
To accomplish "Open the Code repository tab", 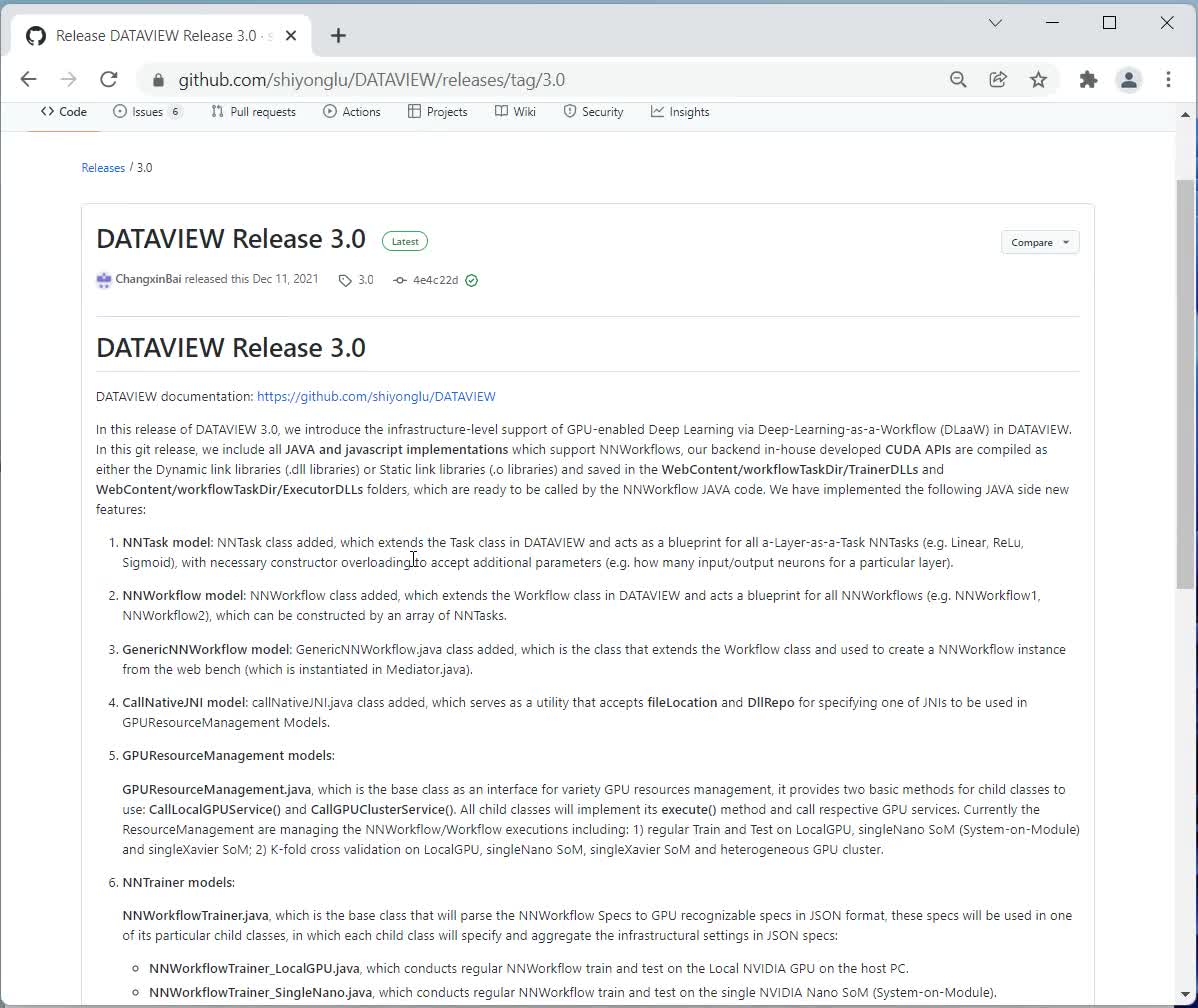I will pyautogui.click(x=64, y=112).
